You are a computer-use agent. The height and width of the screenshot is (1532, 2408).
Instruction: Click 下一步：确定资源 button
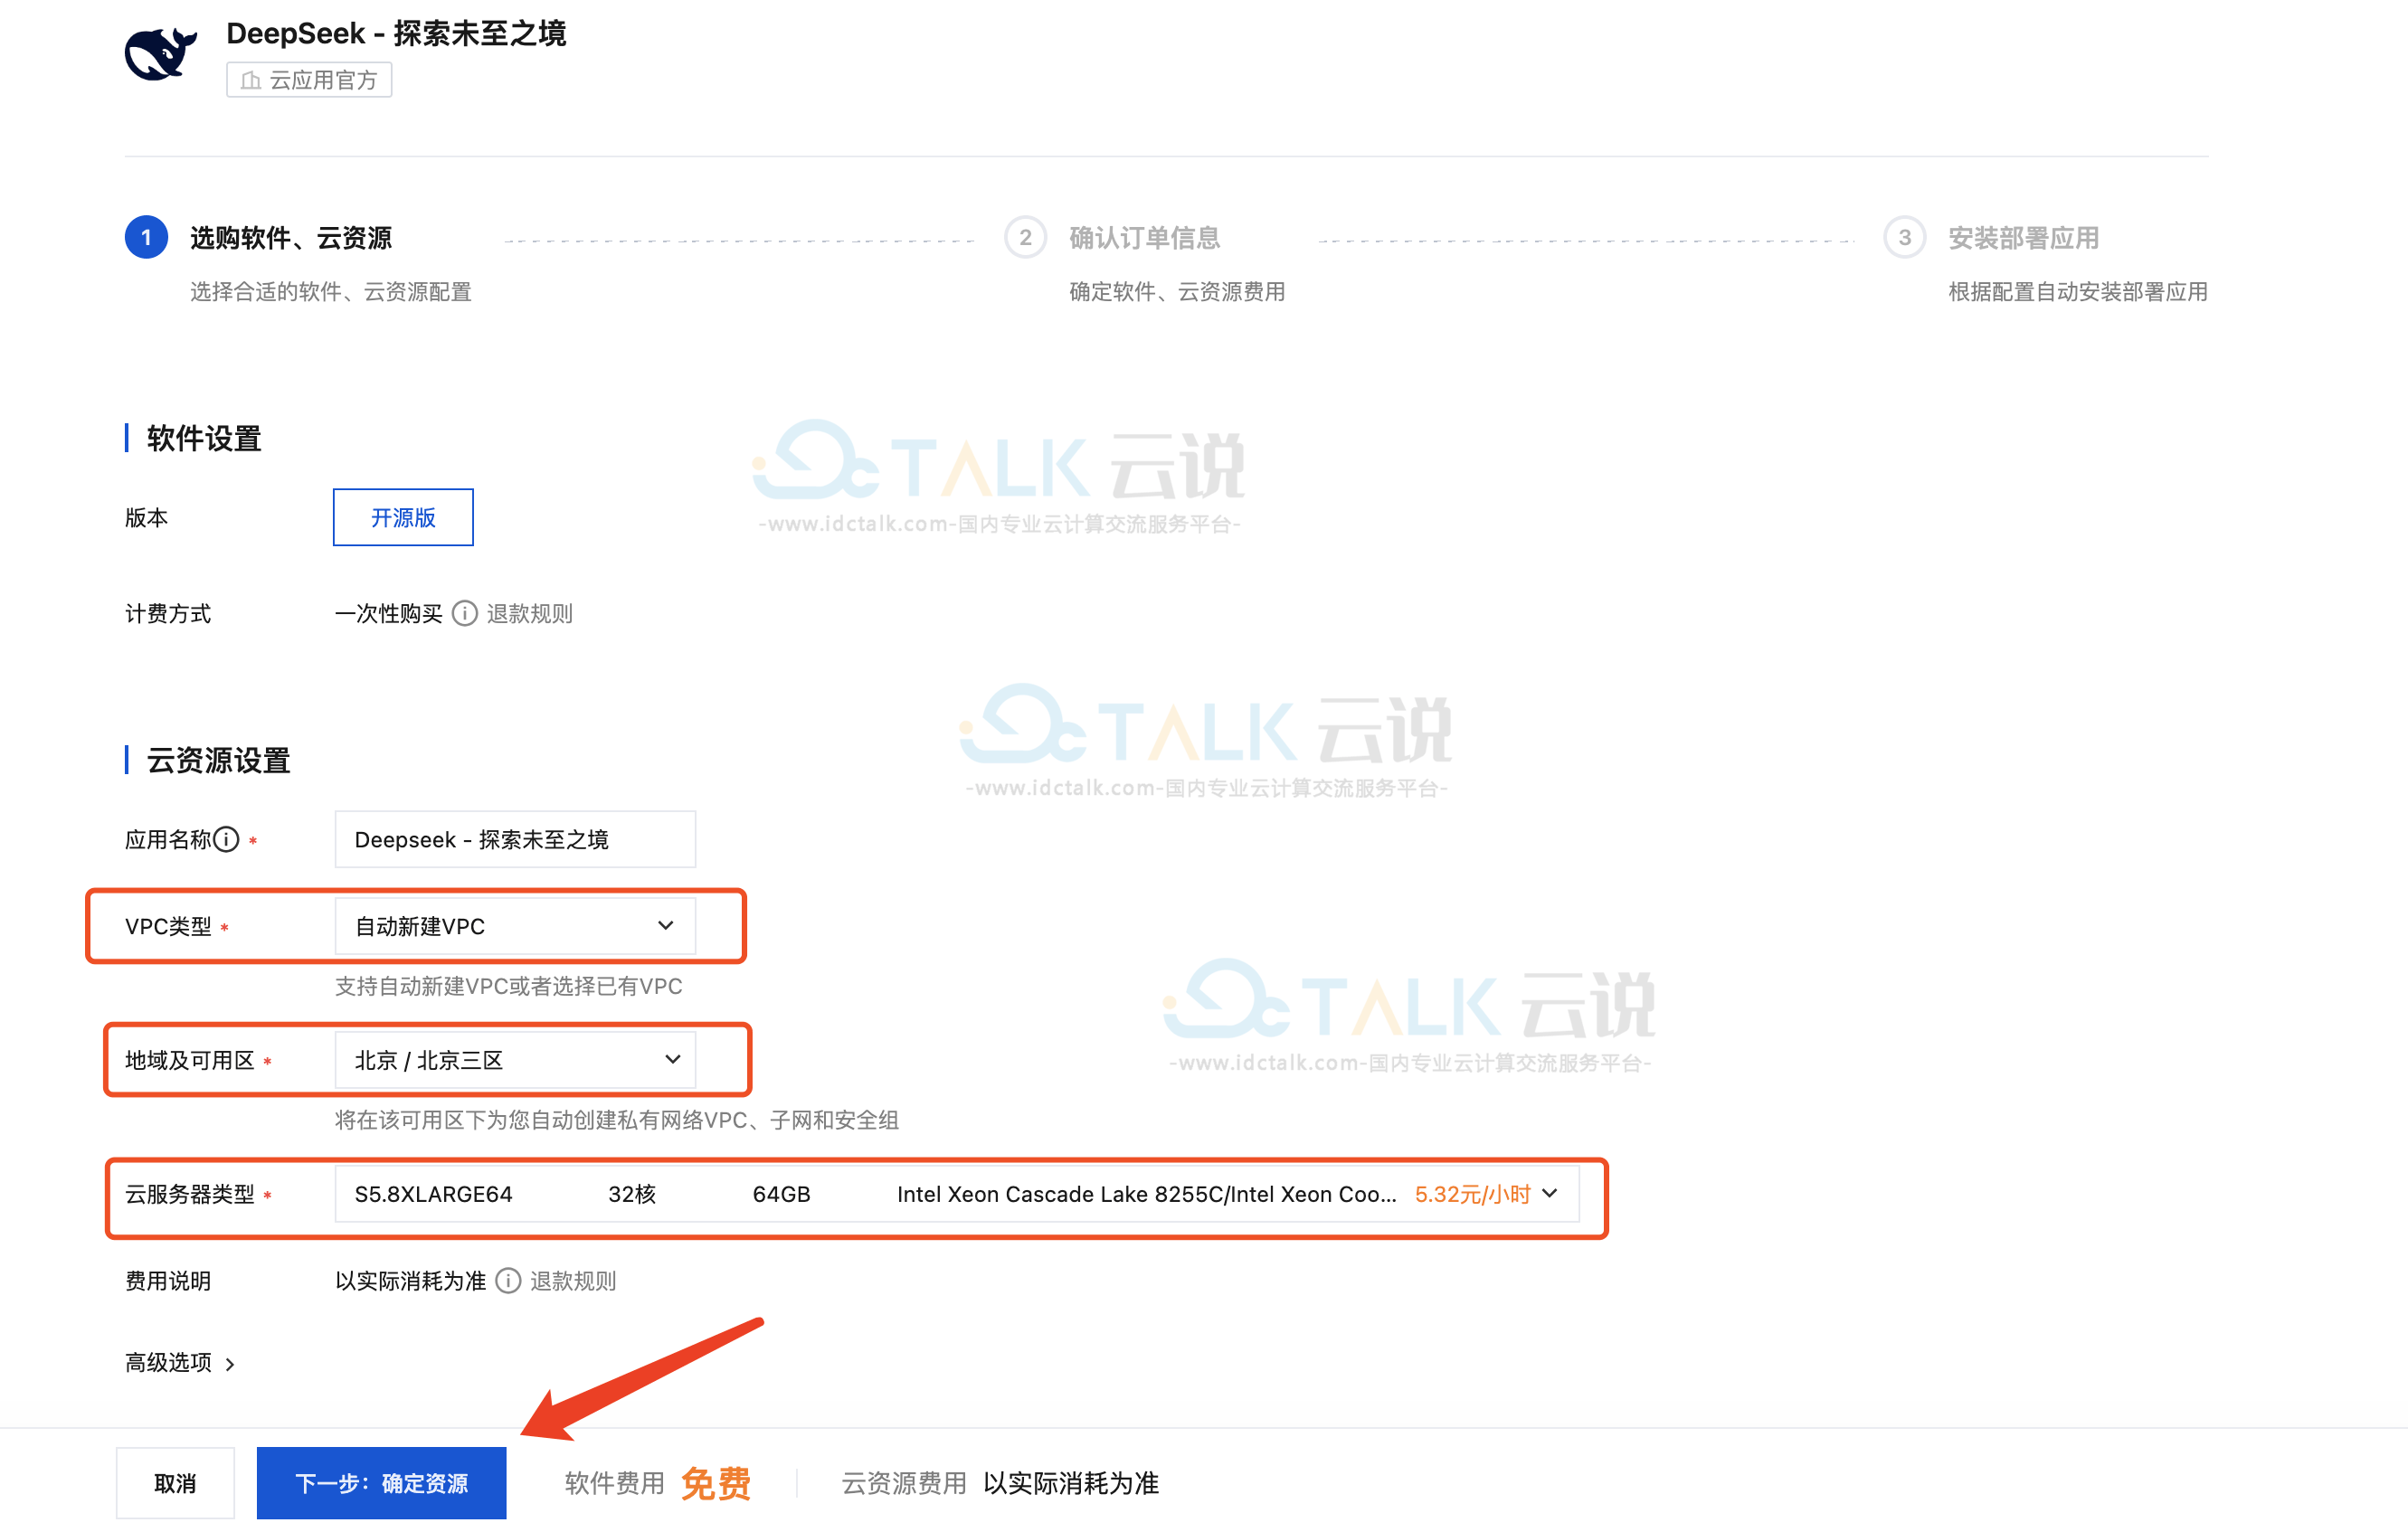[x=381, y=1483]
